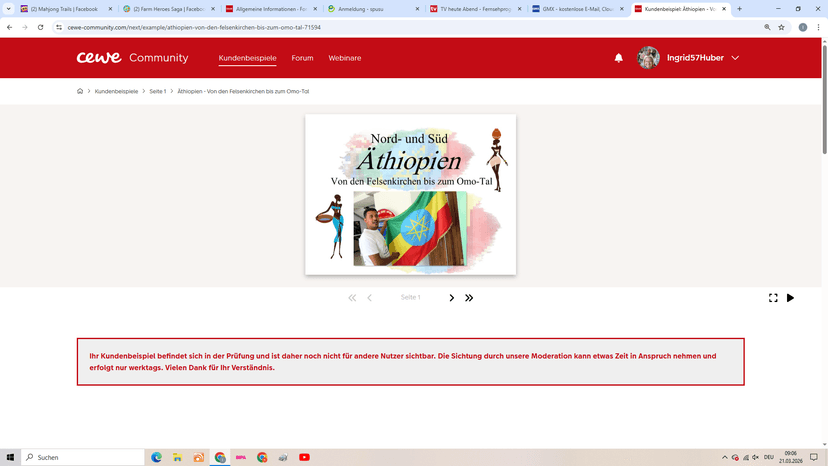
Task: Click the Suchen taskbar search box
Action: coord(83,457)
